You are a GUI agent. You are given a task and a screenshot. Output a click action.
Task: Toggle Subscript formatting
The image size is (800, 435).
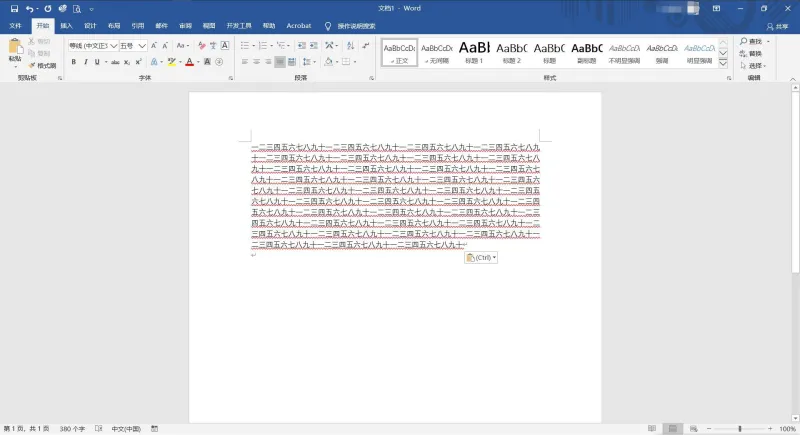[127, 62]
